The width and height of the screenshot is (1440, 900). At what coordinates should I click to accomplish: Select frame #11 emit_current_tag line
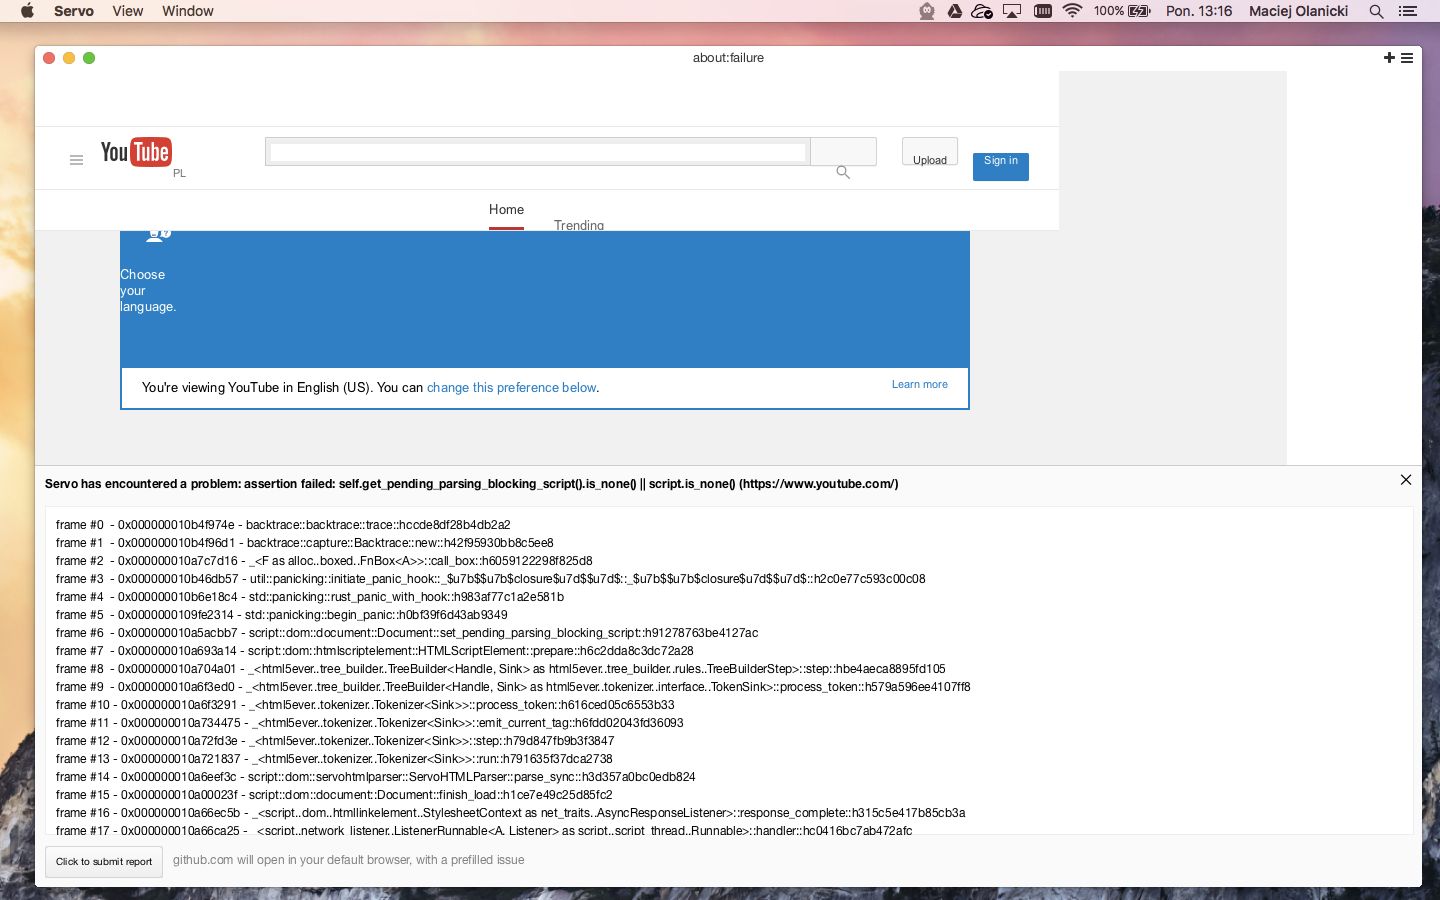click(370, 723)
